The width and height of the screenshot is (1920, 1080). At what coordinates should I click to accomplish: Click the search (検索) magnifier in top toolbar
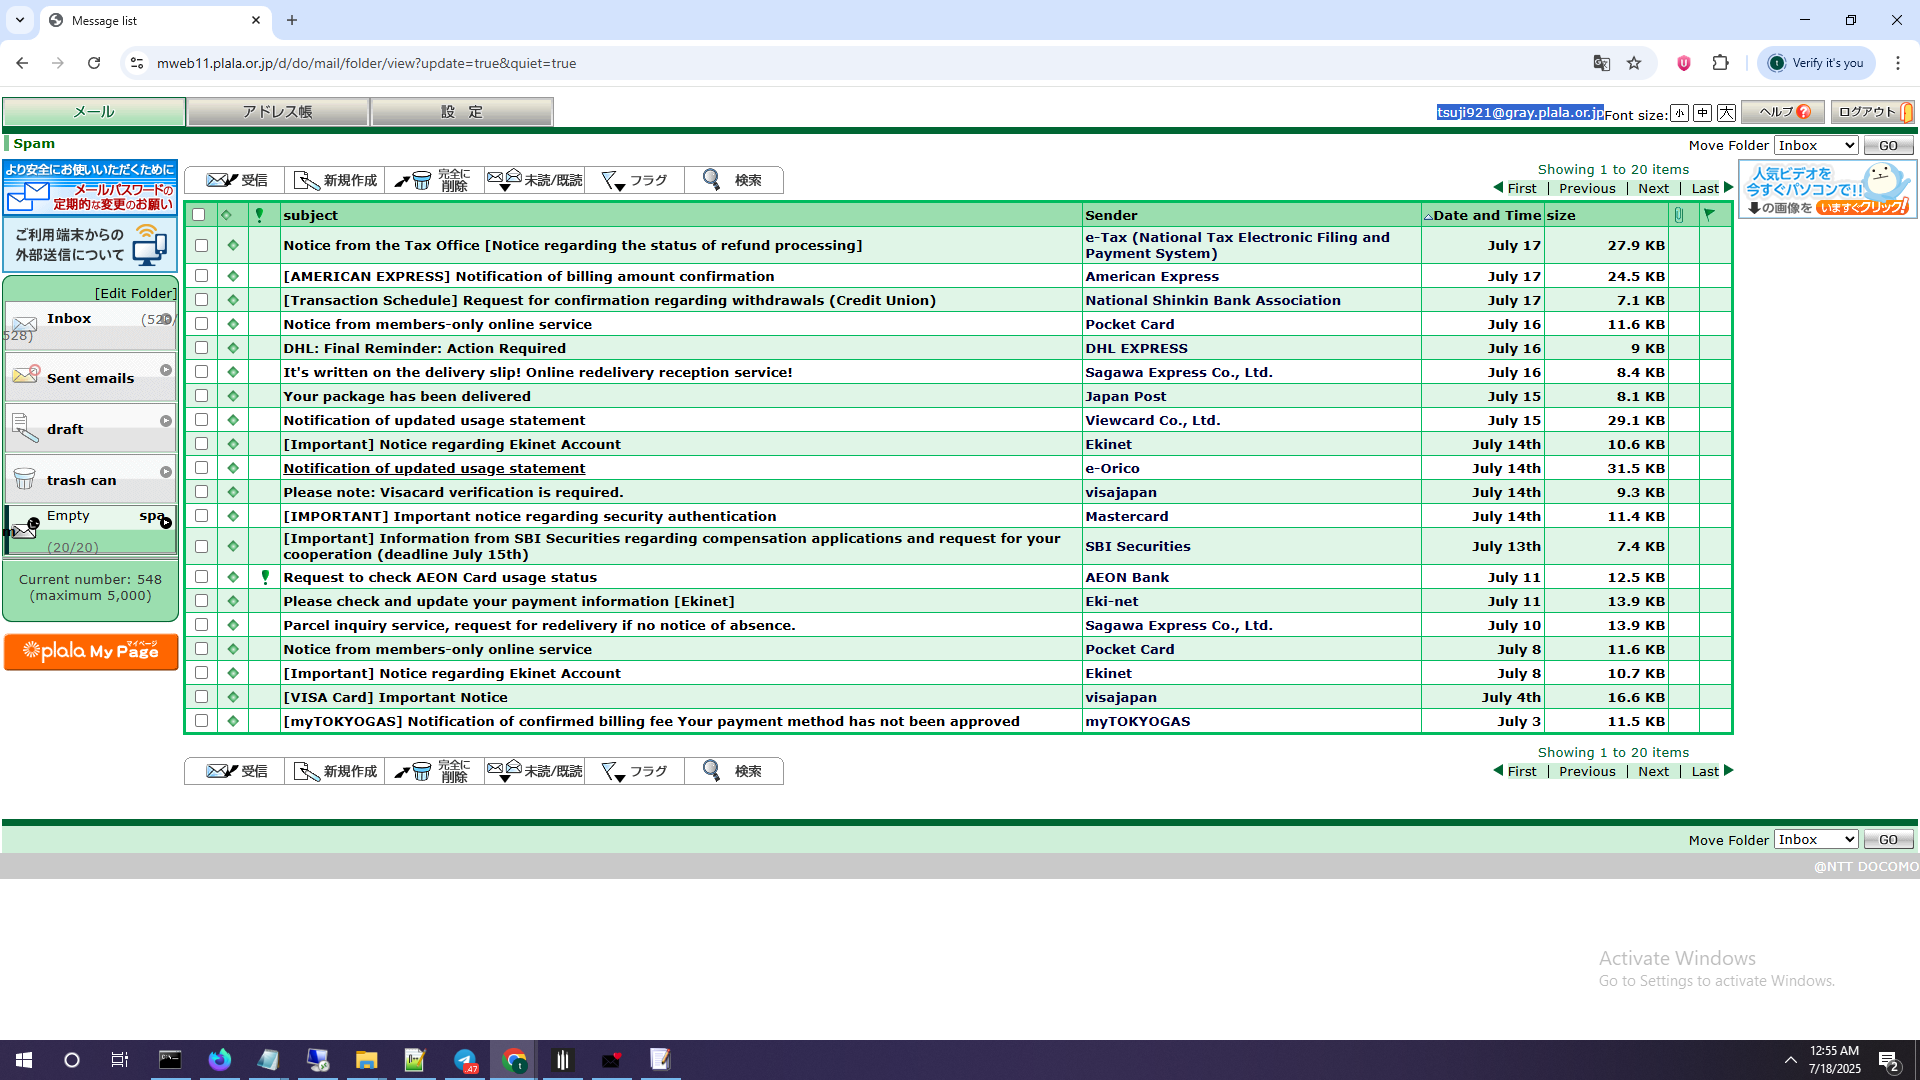[733, 180]
